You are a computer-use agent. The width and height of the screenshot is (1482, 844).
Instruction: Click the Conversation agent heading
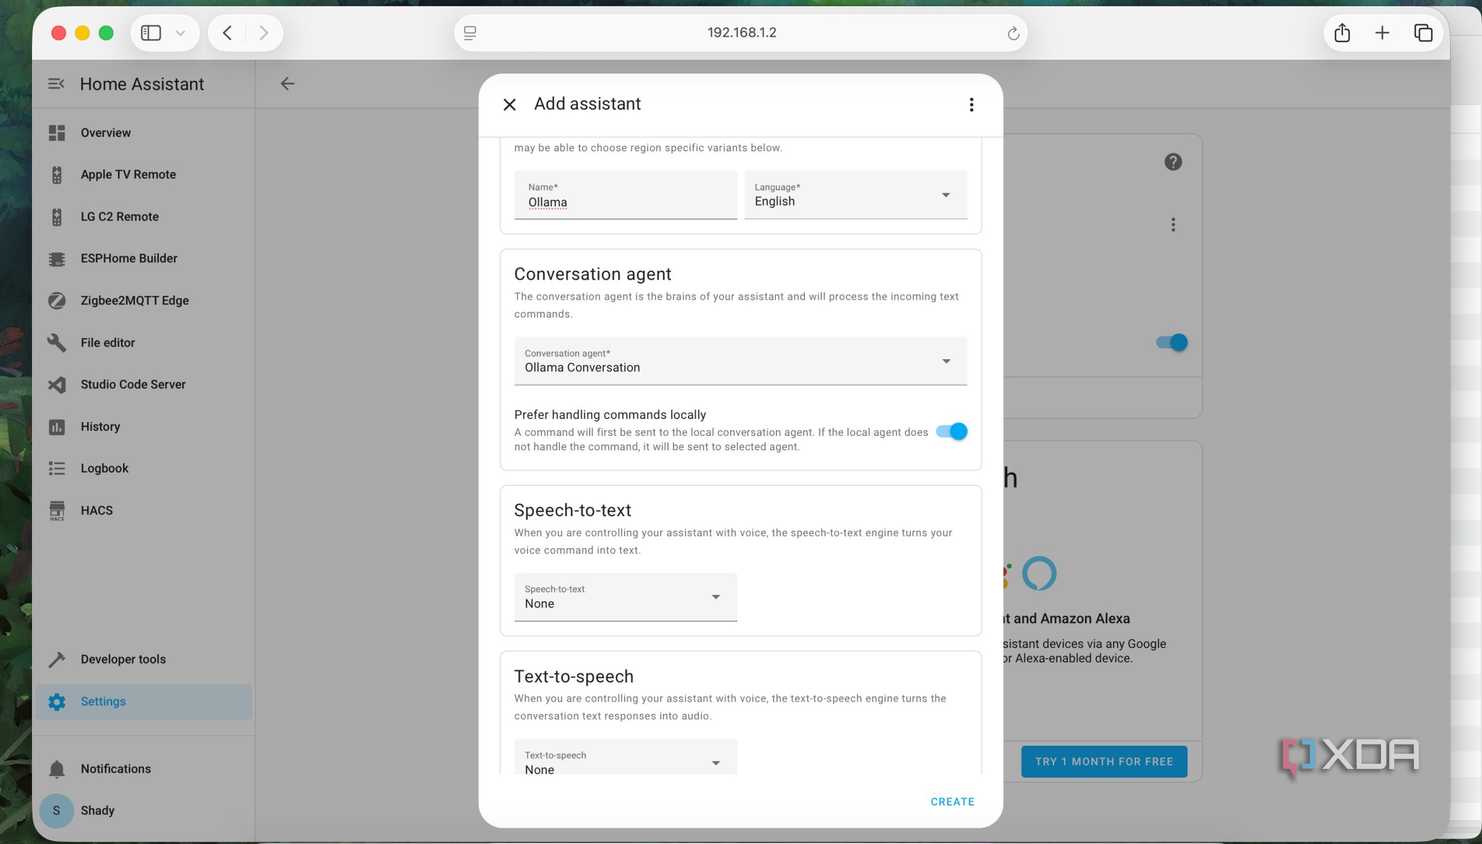592,274
